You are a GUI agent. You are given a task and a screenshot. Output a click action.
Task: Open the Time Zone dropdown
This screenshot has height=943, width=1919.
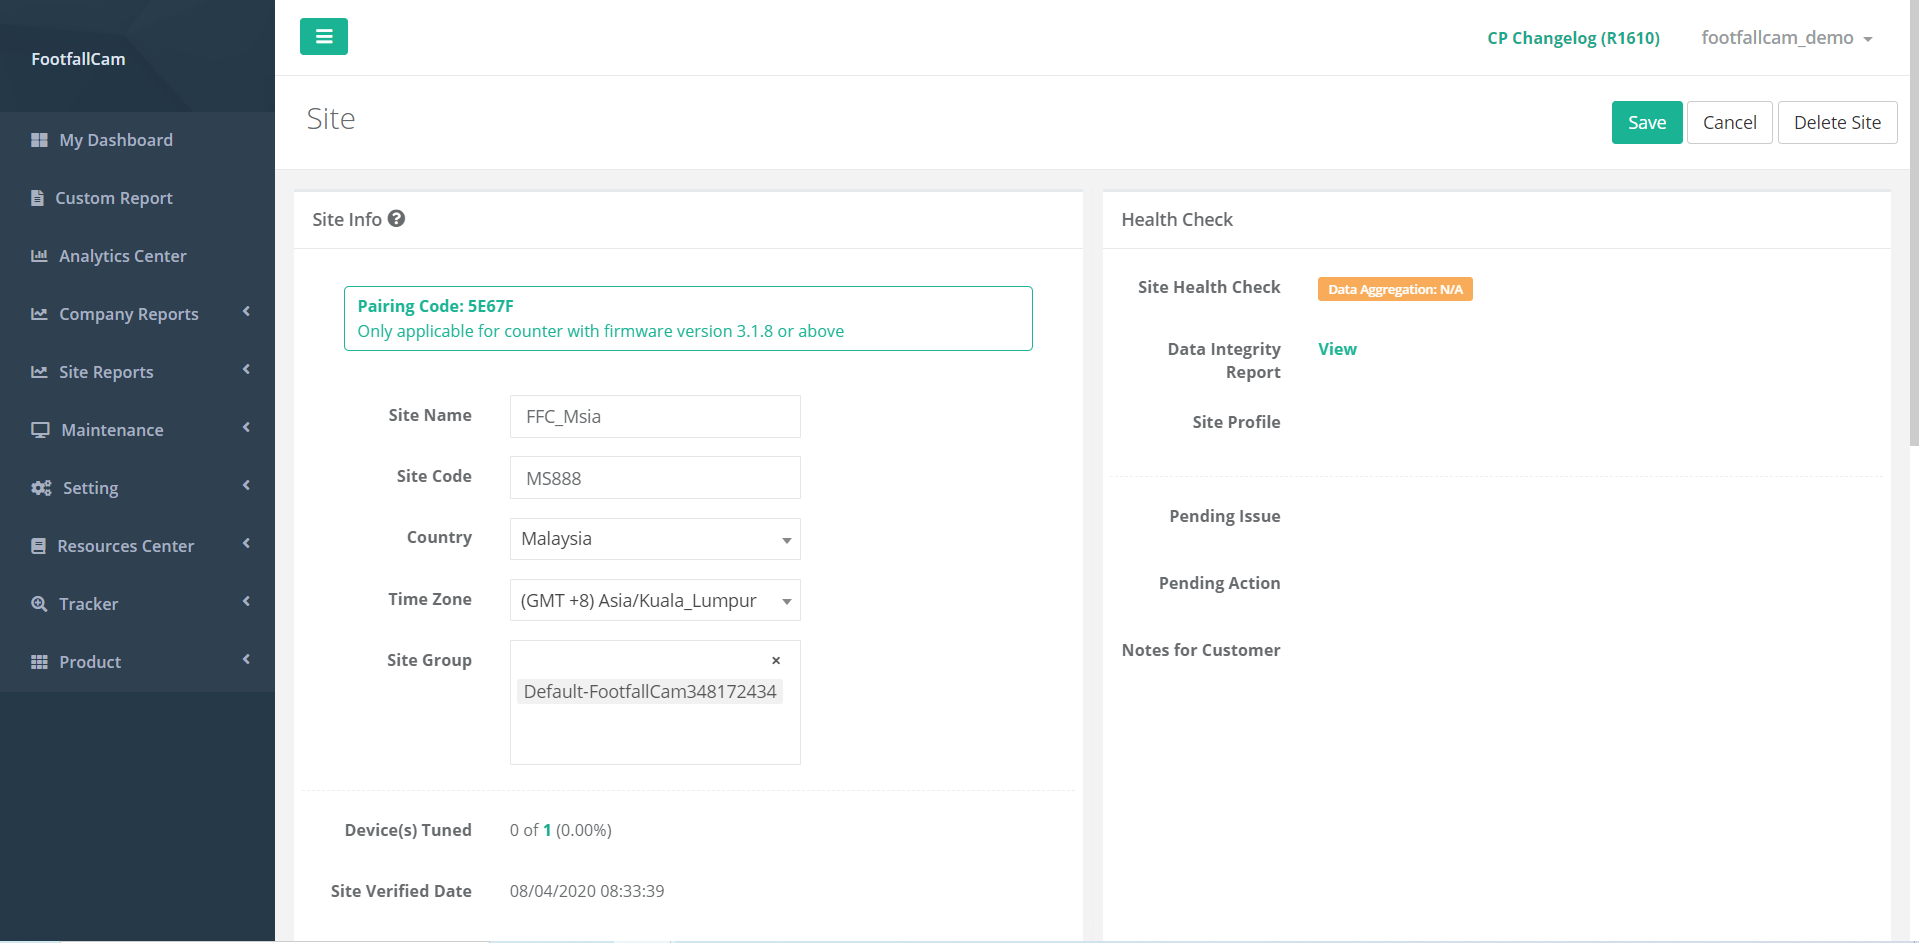click(655, 601)
